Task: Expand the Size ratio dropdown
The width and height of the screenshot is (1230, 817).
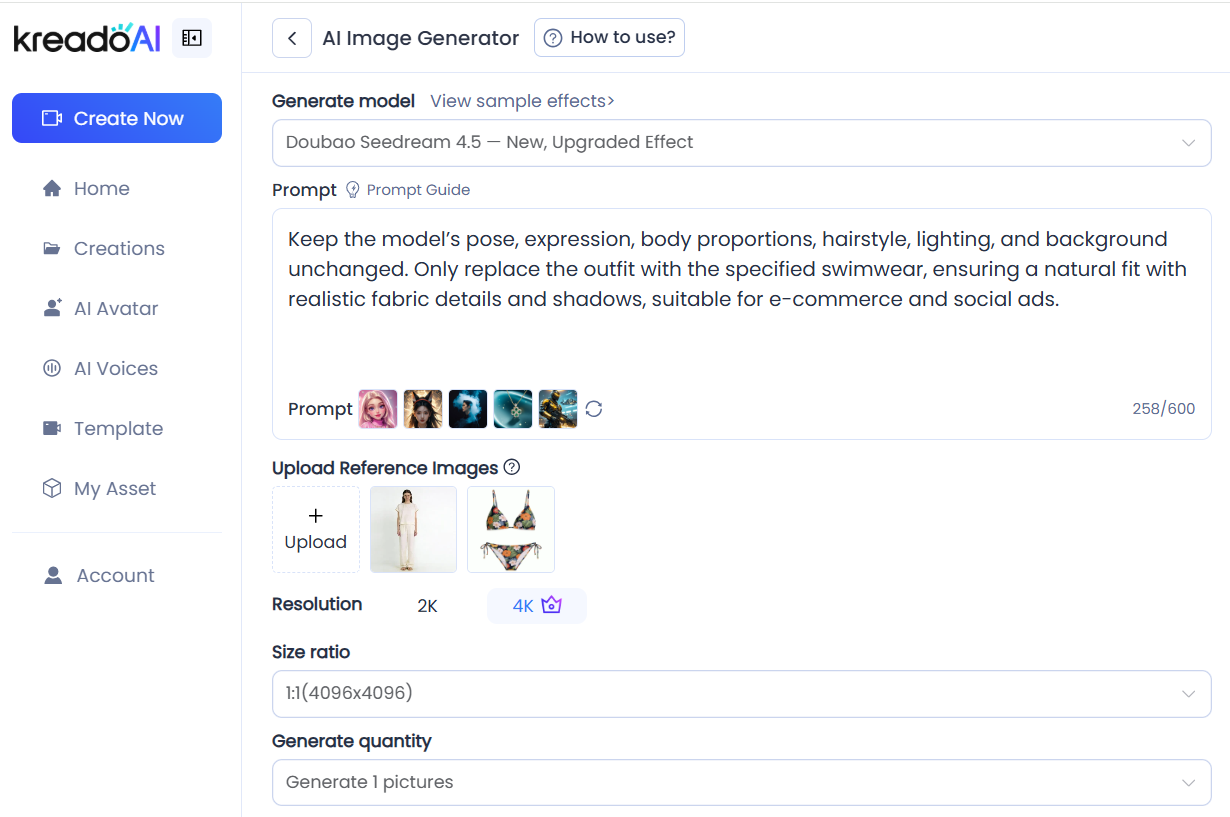Action: (x=741, y=694)
